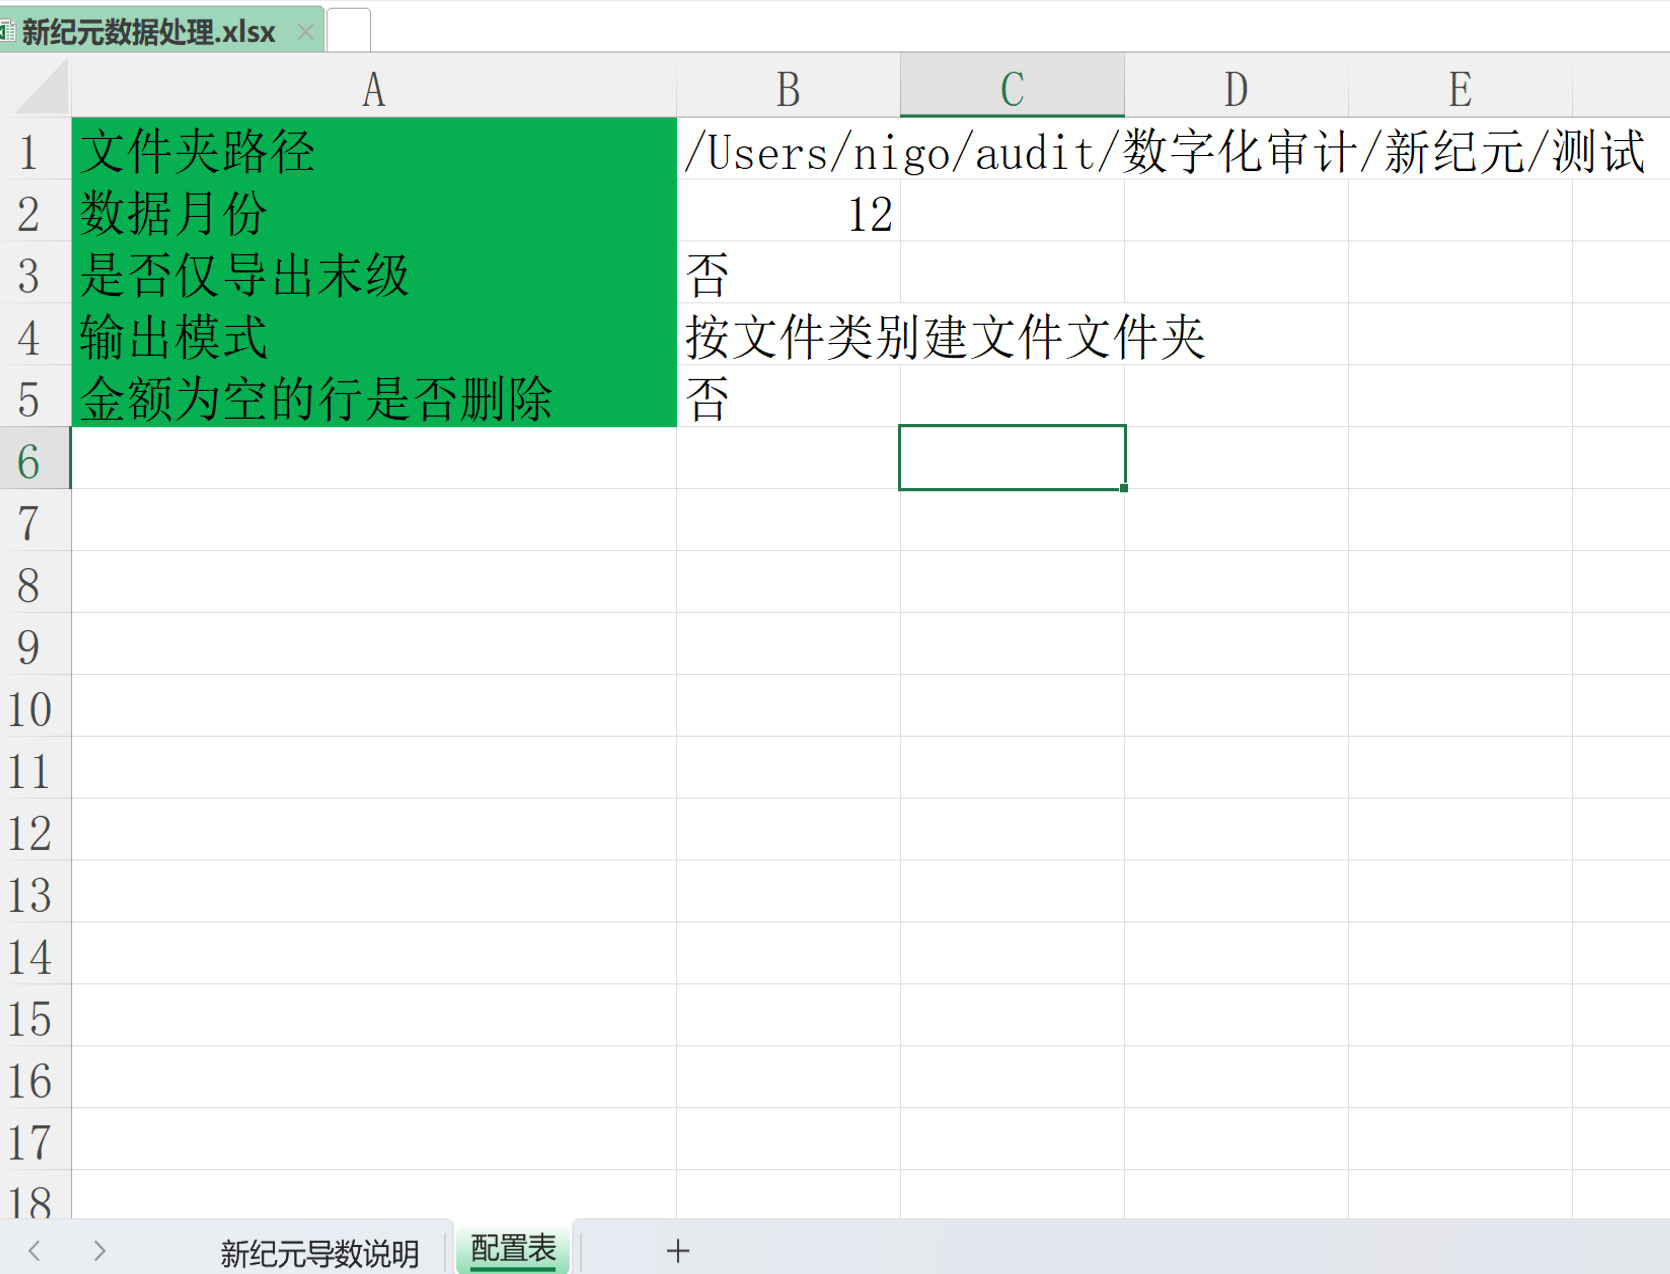
Task: Select the 配置表 sheet tab
Action: [513, 1249]
